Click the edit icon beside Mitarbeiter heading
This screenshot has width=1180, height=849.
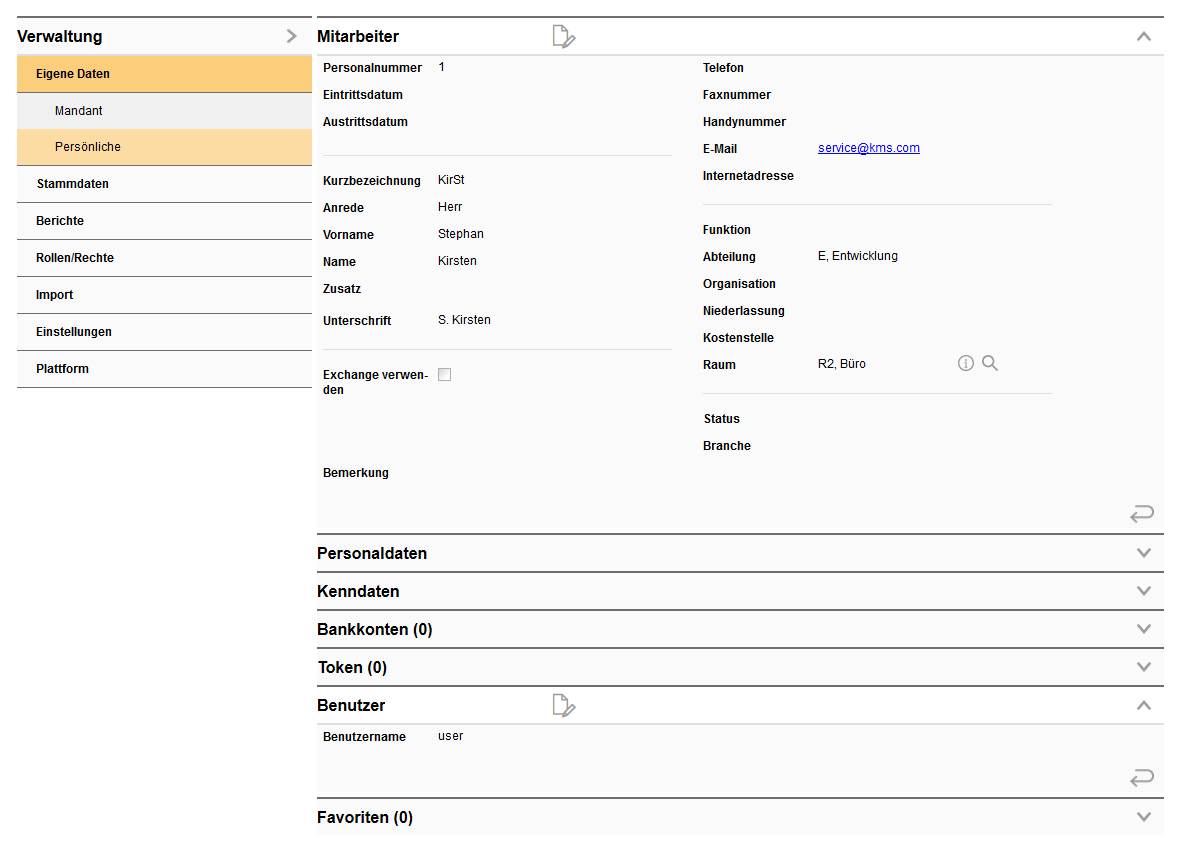[564, 37]
